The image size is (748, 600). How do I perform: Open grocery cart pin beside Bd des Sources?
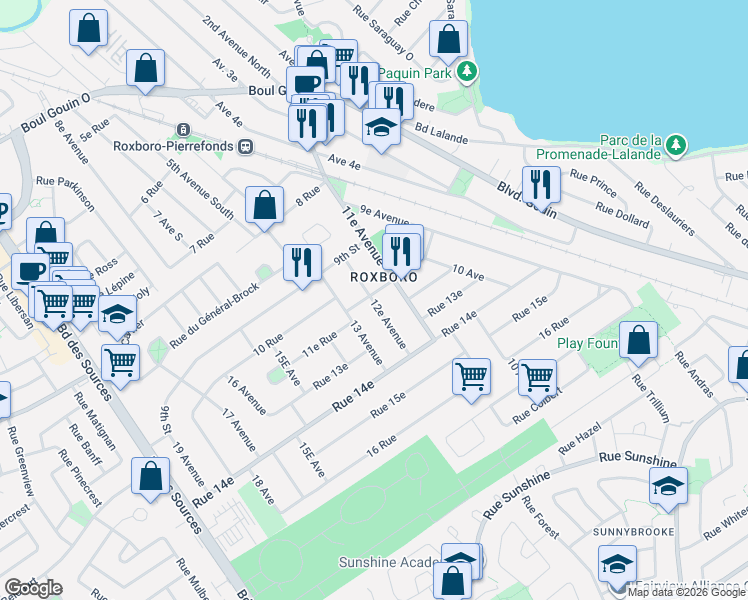[x=121, y=365]
